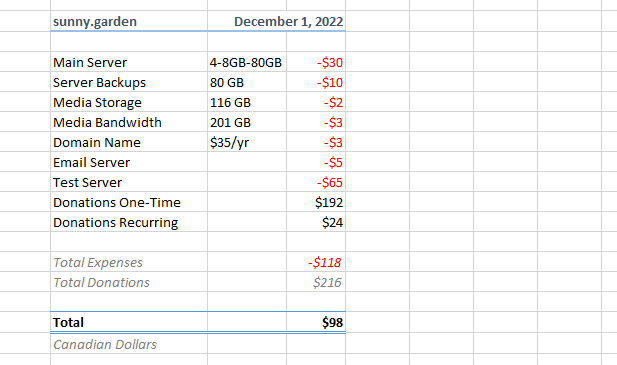Click the $35/yr domain price cell
The height and width of the screenshot is (365, 617).
pos(247,142)
